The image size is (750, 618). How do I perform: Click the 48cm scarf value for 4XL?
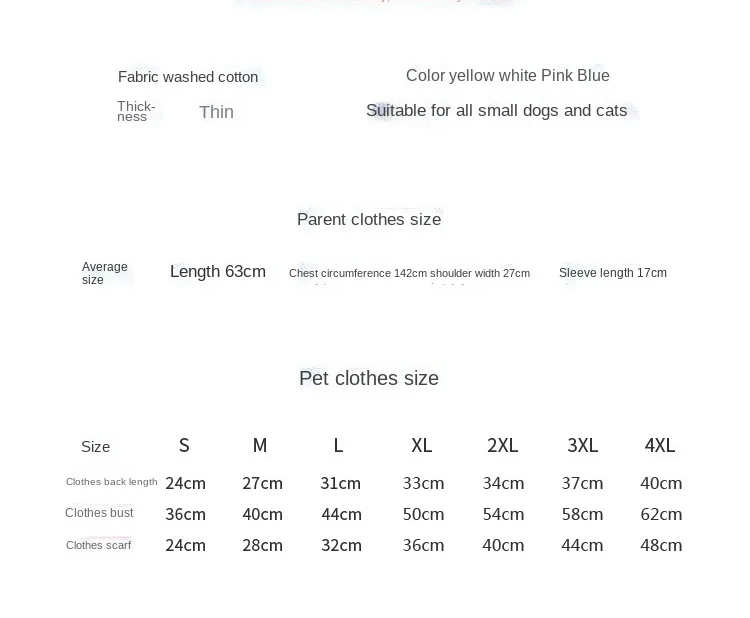click(x=661, y=545)
